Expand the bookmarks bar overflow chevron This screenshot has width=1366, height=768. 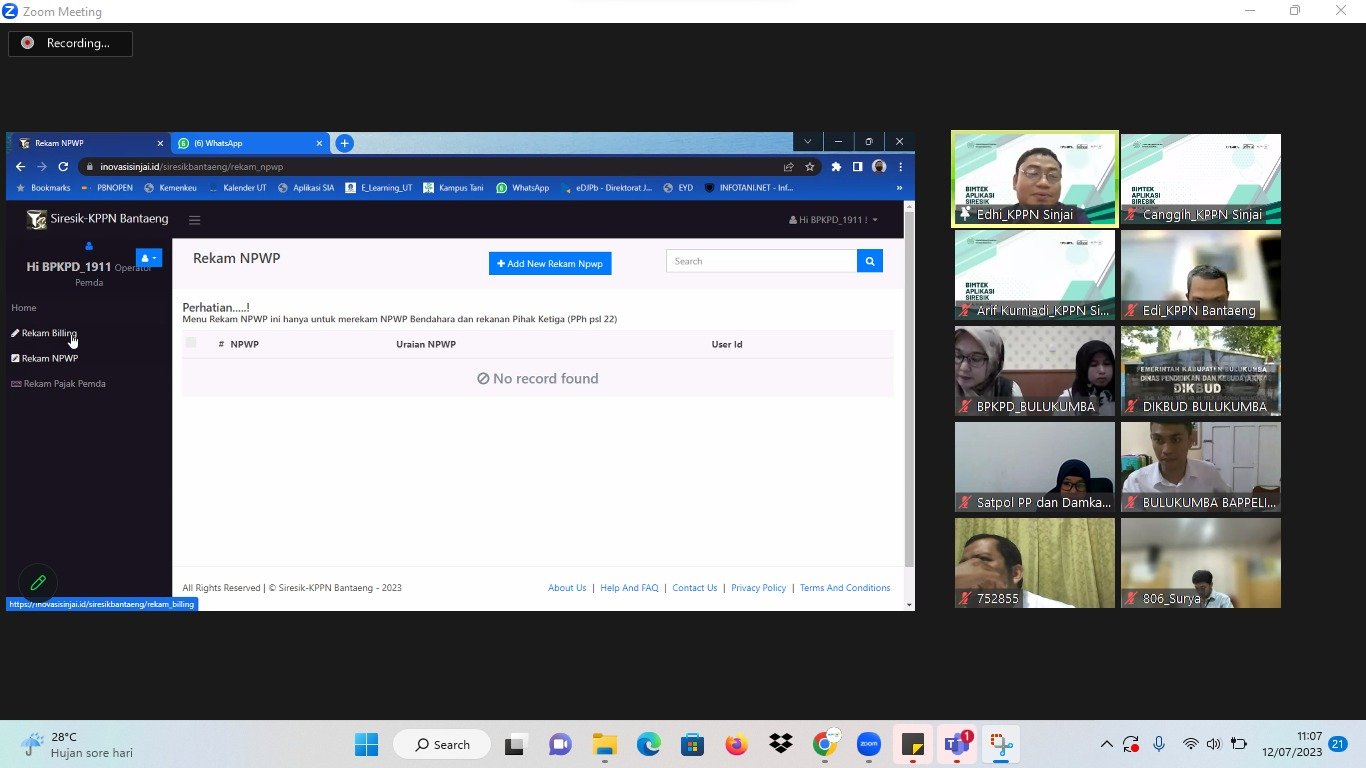click(899, 188)
